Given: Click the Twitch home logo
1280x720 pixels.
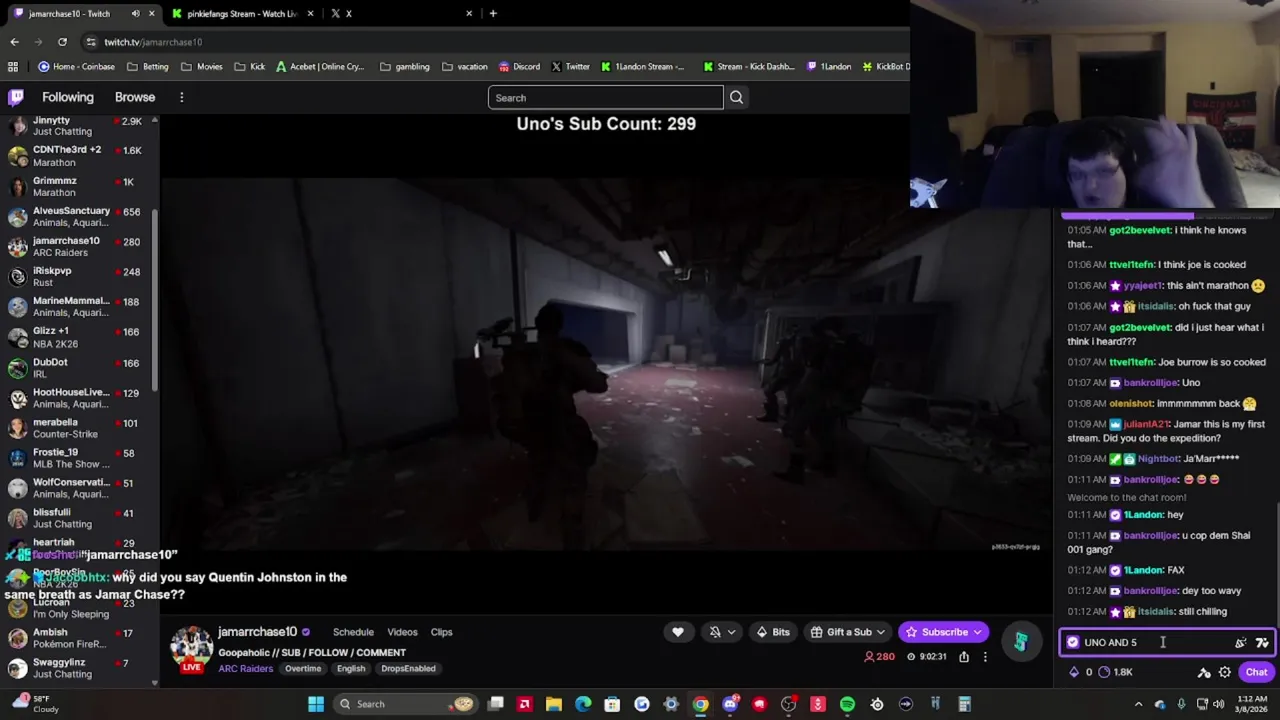Looking at the screenshot, I should 16,97.
